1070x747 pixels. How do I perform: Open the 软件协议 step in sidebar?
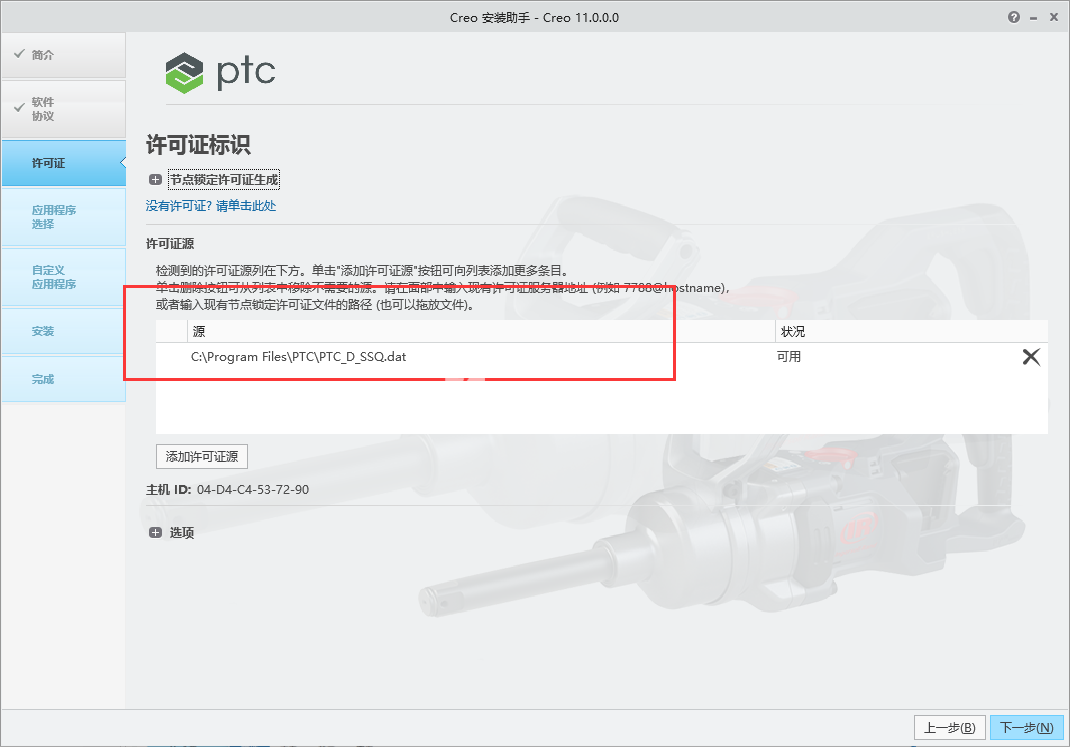click(63, 109)
